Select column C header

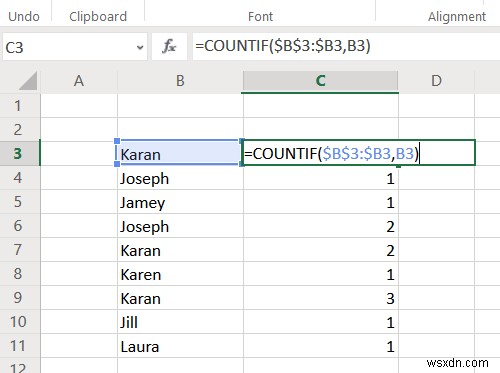coord(321,81)
